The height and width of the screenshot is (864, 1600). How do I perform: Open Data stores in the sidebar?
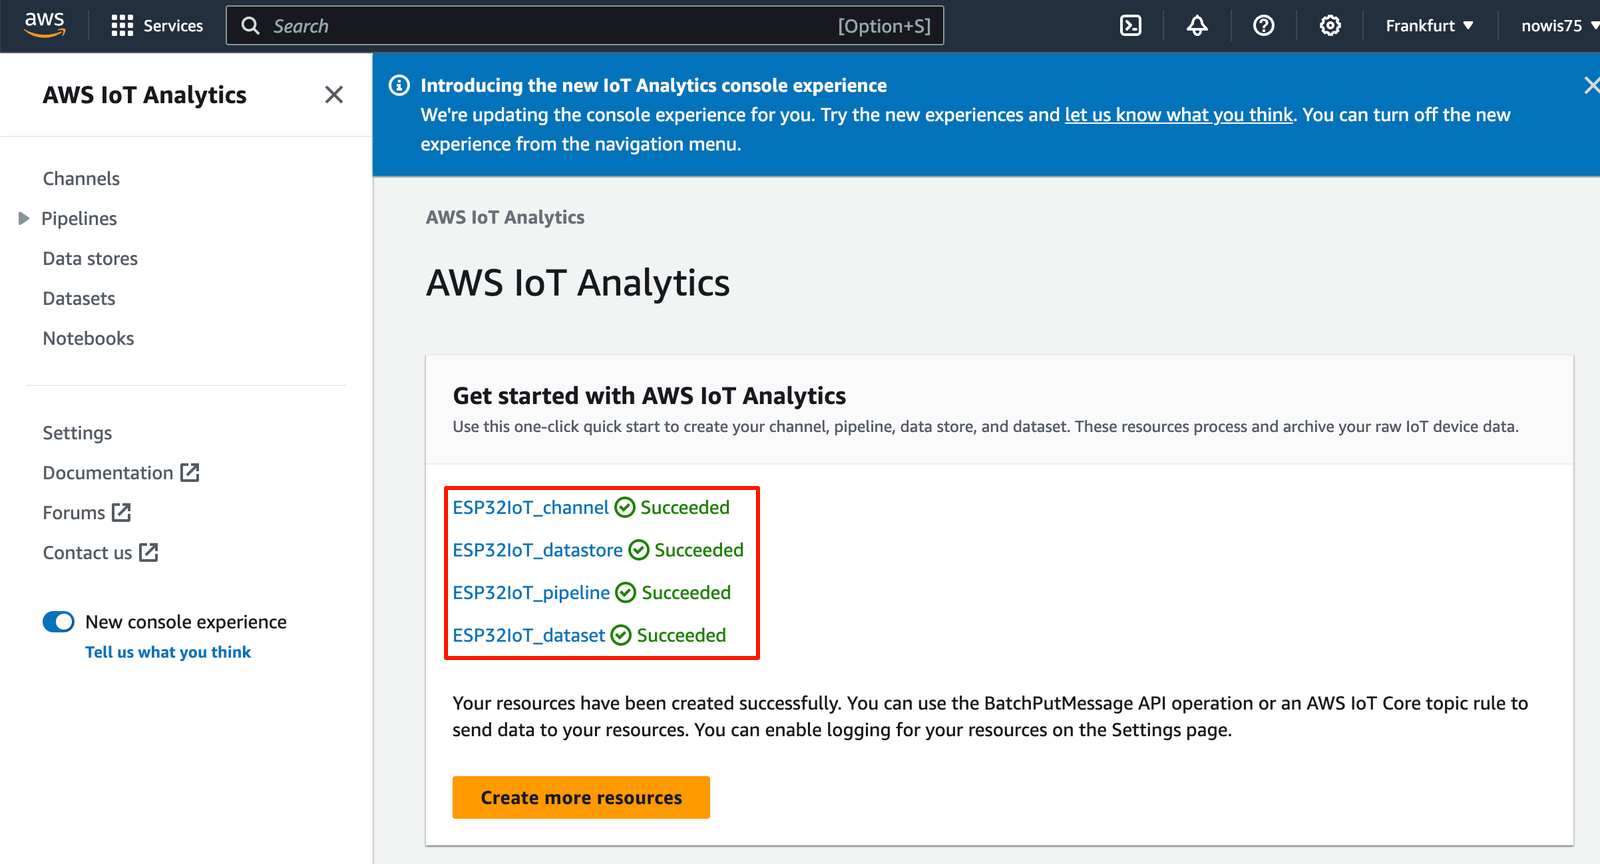[x=90, y=258]
